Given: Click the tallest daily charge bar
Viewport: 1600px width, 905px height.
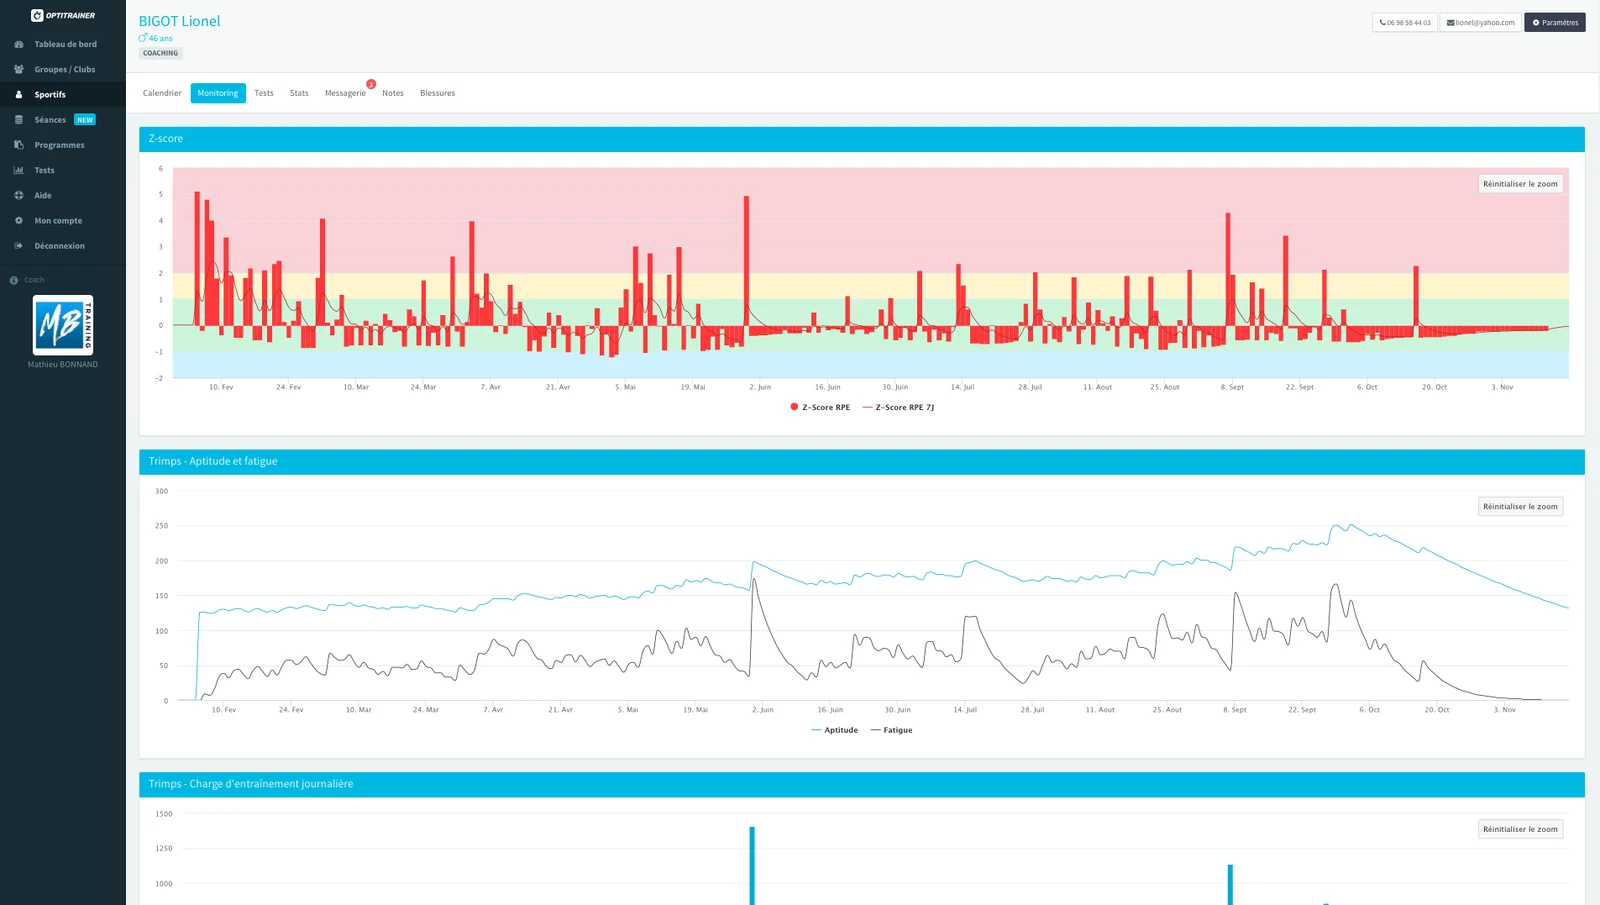Looking at the screenshot, I should (752, 866).
